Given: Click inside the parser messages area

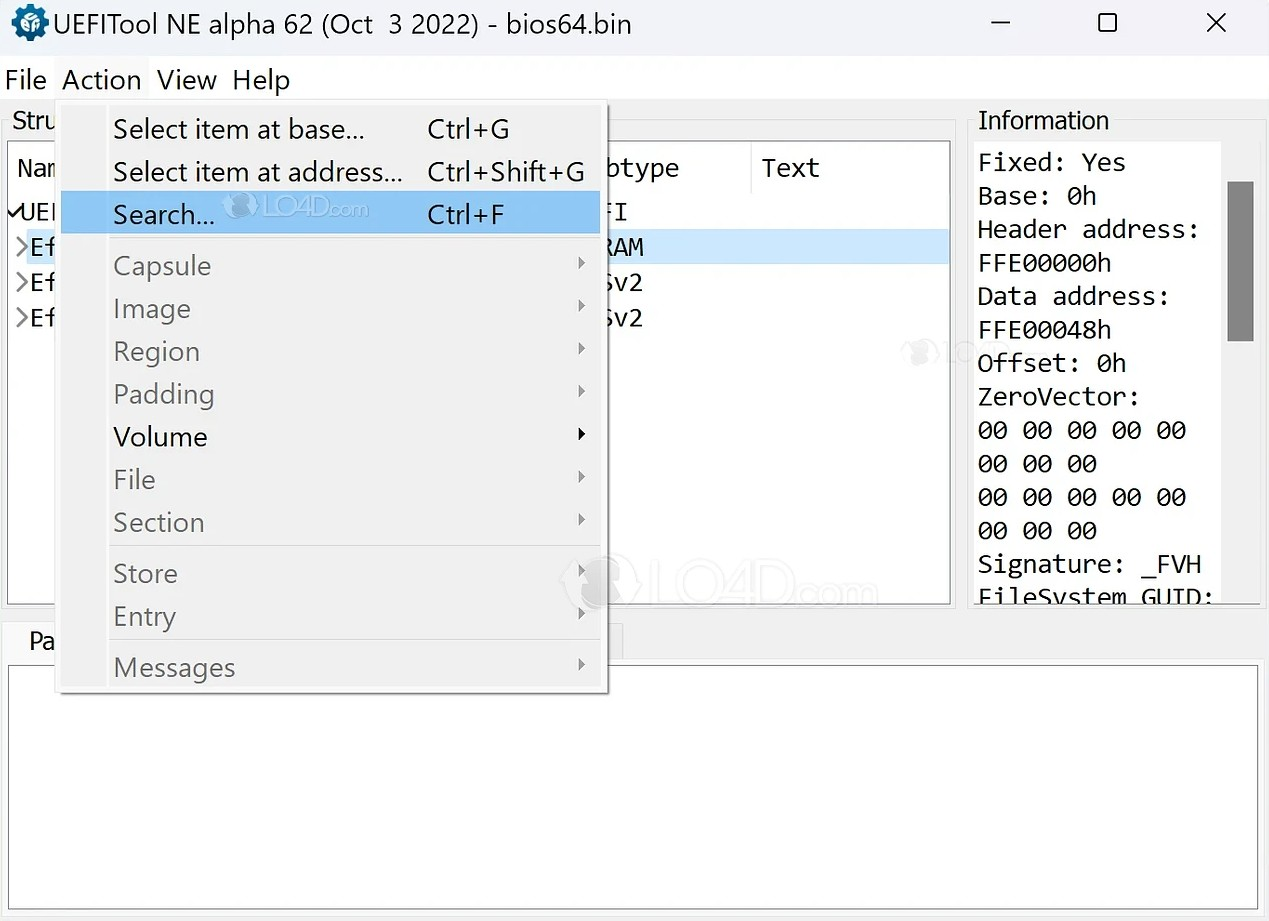Looking at the screenshot, I should (x=633, y=787).
